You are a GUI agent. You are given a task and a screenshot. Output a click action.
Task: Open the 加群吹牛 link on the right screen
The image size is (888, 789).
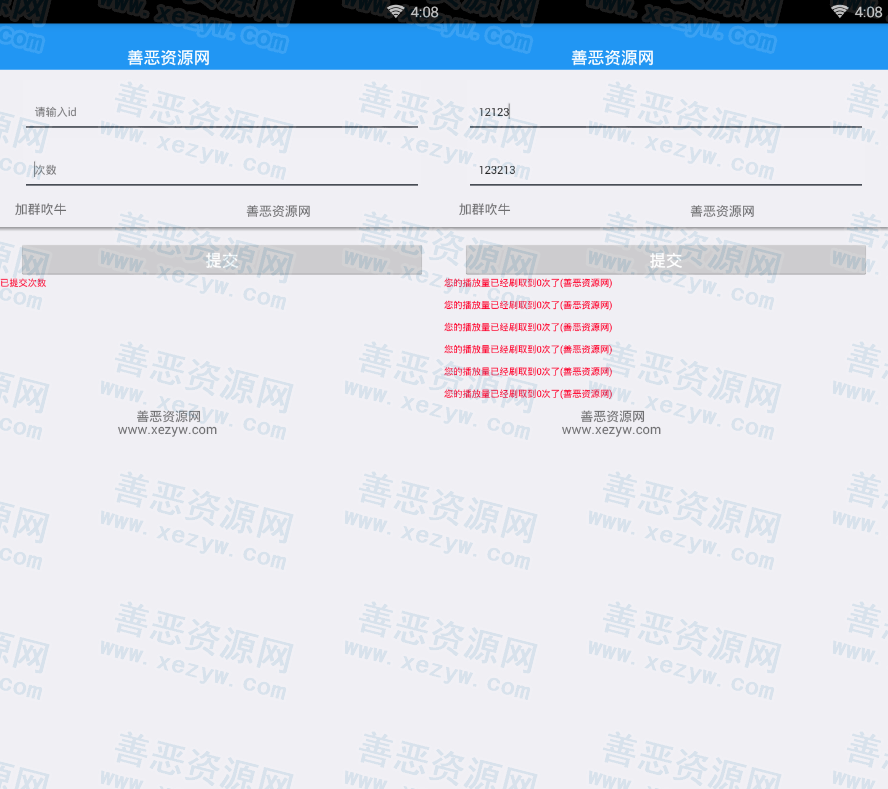[x=484, y=210]
